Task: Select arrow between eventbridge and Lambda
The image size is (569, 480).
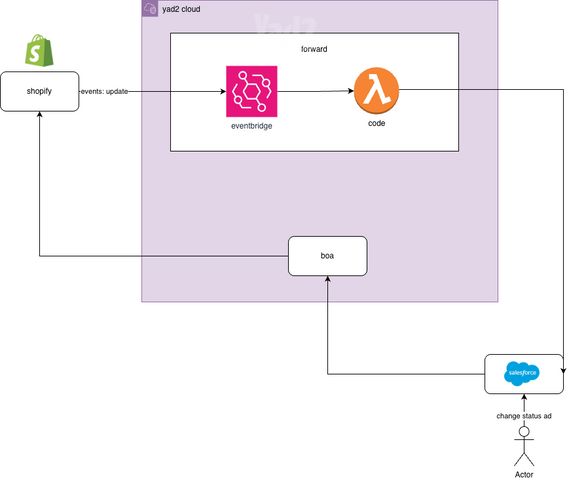Action: pyautogui.click(x=315, y=91)
